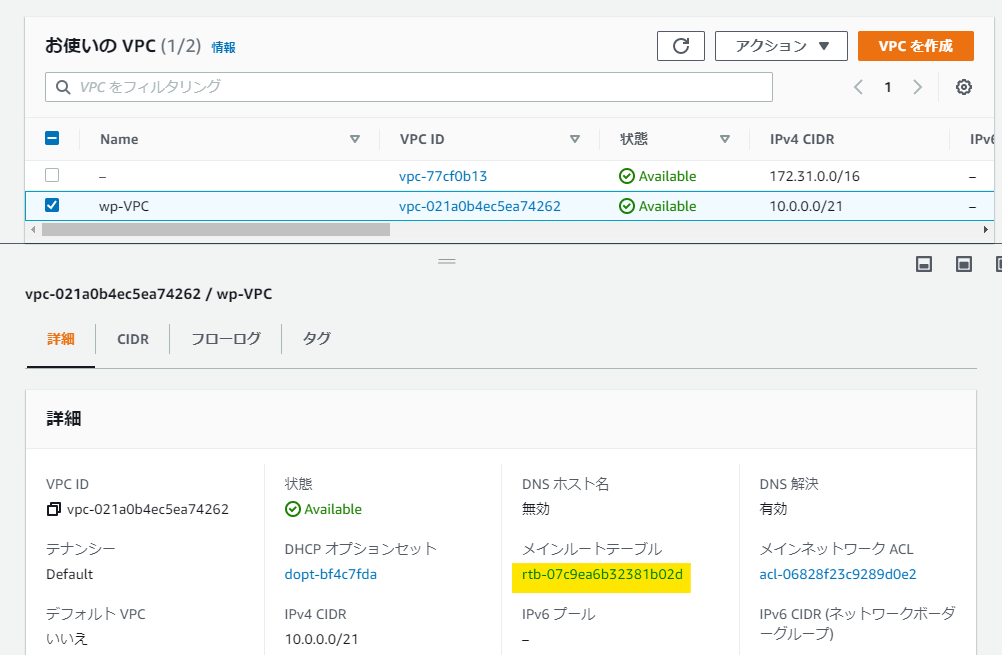
Task: Click the 10.0.0.0/21 table cell
Action: [x=806, y=206]
